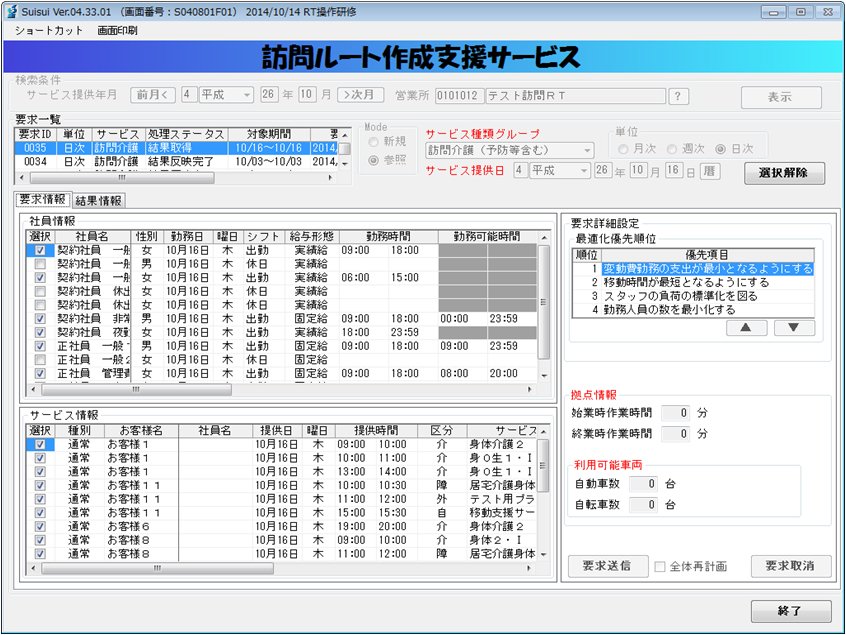Move priority item down with triangle button

[794, 327]
